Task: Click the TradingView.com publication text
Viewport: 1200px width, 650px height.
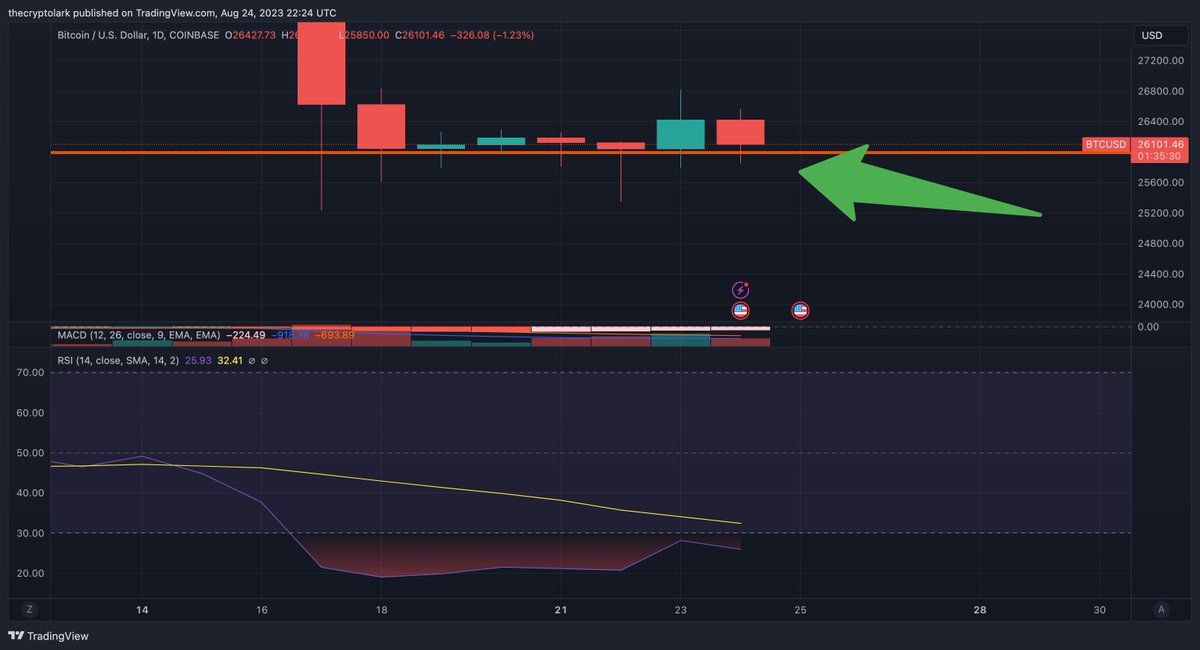Action: click(x=175, y=13)
